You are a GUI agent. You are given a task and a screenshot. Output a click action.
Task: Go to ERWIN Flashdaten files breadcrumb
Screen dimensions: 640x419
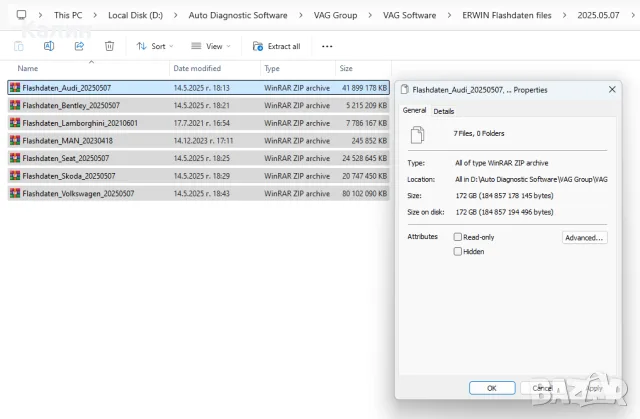507,15
